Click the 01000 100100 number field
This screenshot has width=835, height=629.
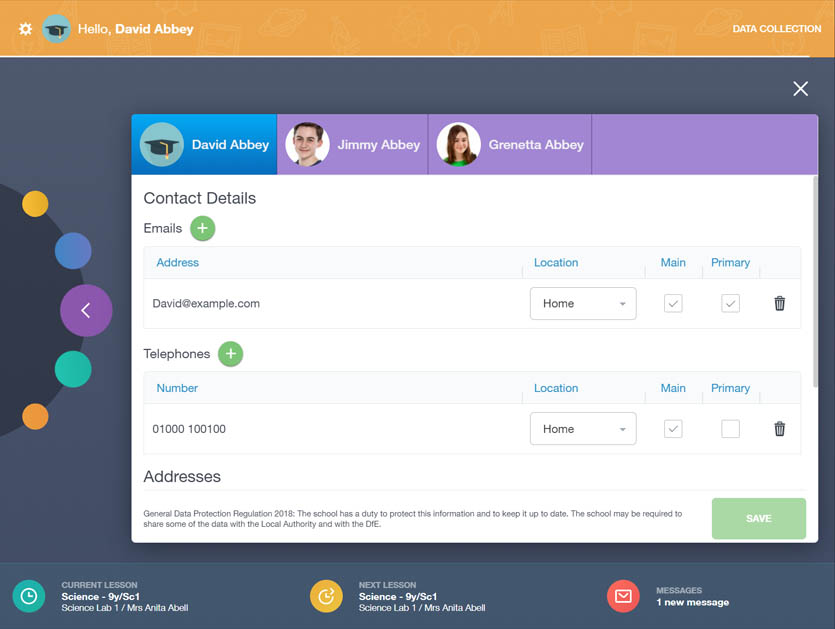click(189, 429)
